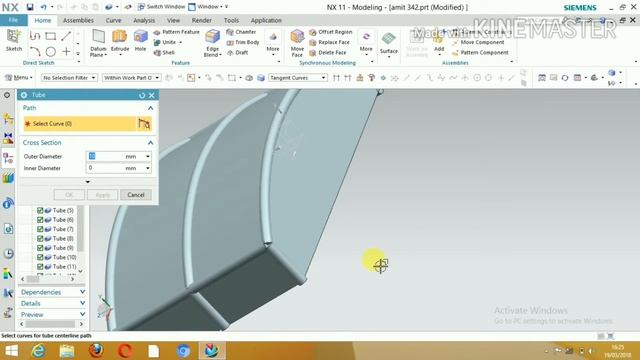Image resolution: width=640 pixels, height=360 pixels.
Task: Select the Line sketch tool
Action: (x=66, y=36)
